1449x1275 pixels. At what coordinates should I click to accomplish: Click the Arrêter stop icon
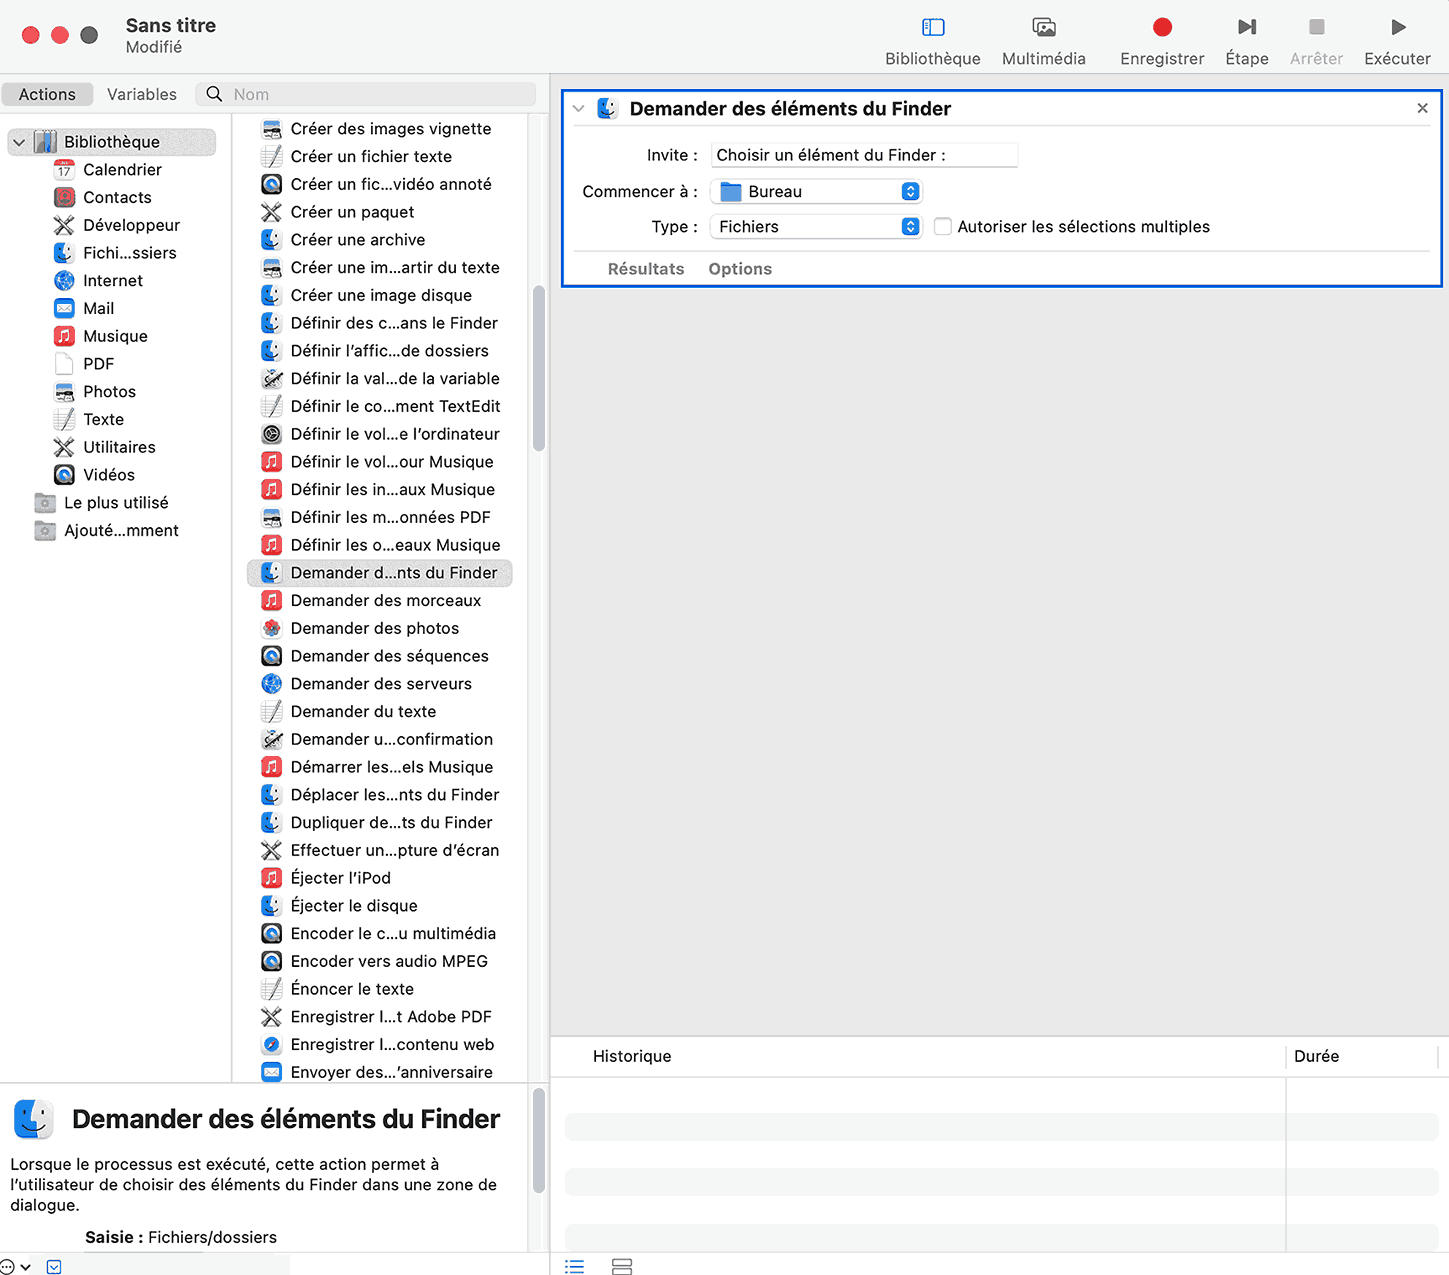1316,27
